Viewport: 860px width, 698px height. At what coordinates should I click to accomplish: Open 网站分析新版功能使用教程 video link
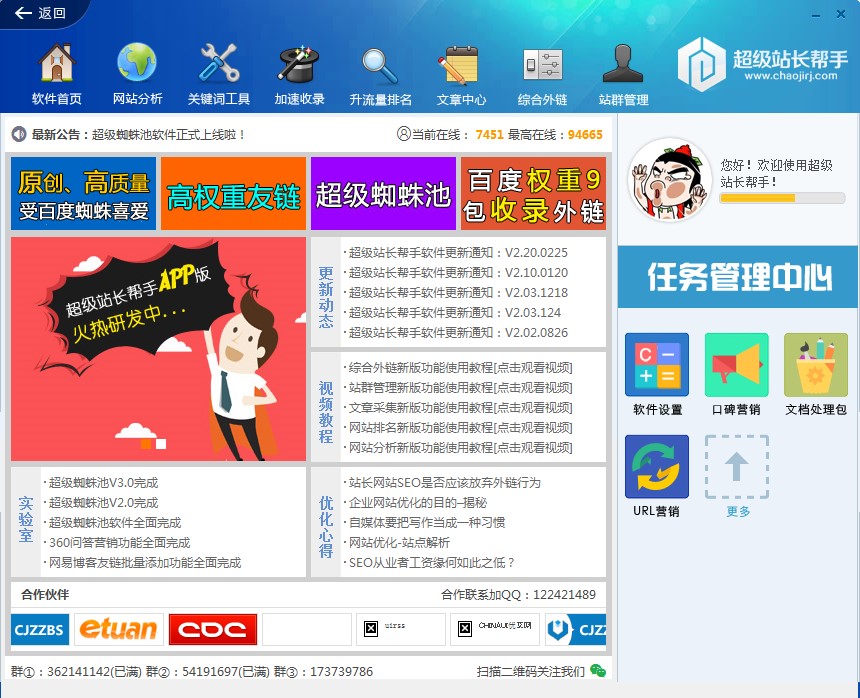(460, 447)
